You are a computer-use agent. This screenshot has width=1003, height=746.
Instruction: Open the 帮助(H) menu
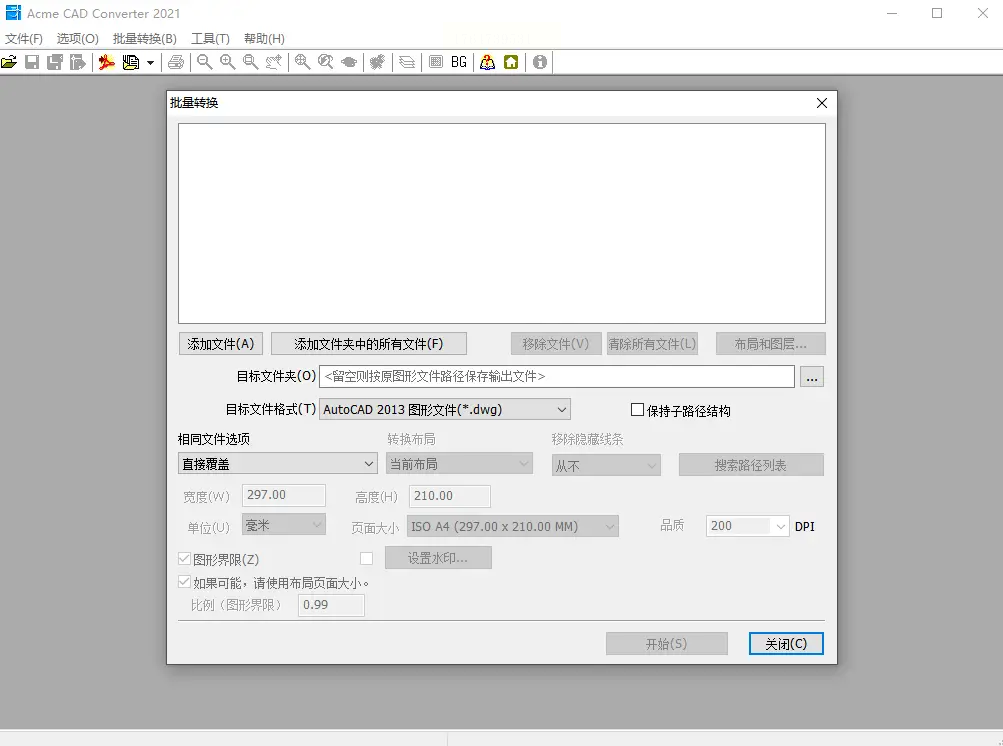(264, 38)
